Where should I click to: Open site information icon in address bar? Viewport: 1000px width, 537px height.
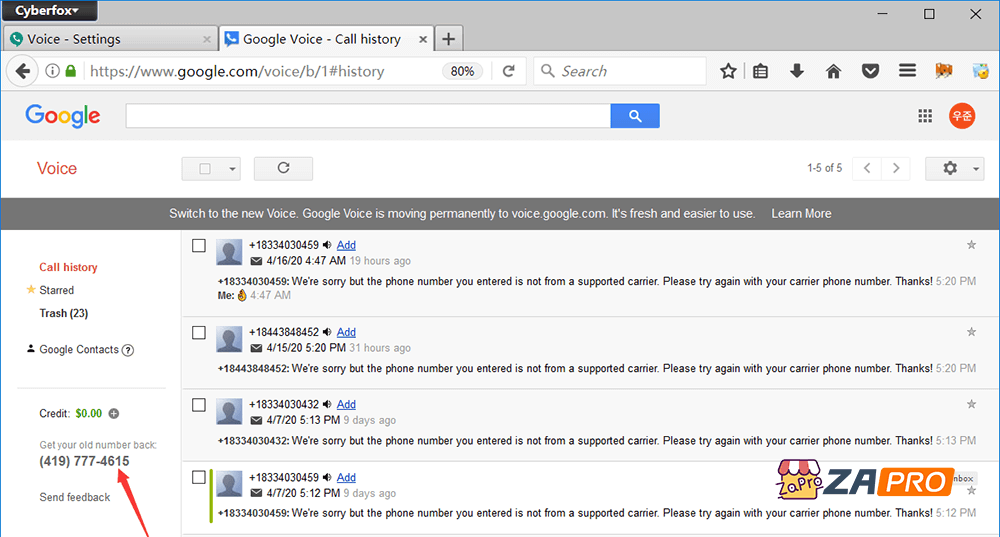point(52,71)
